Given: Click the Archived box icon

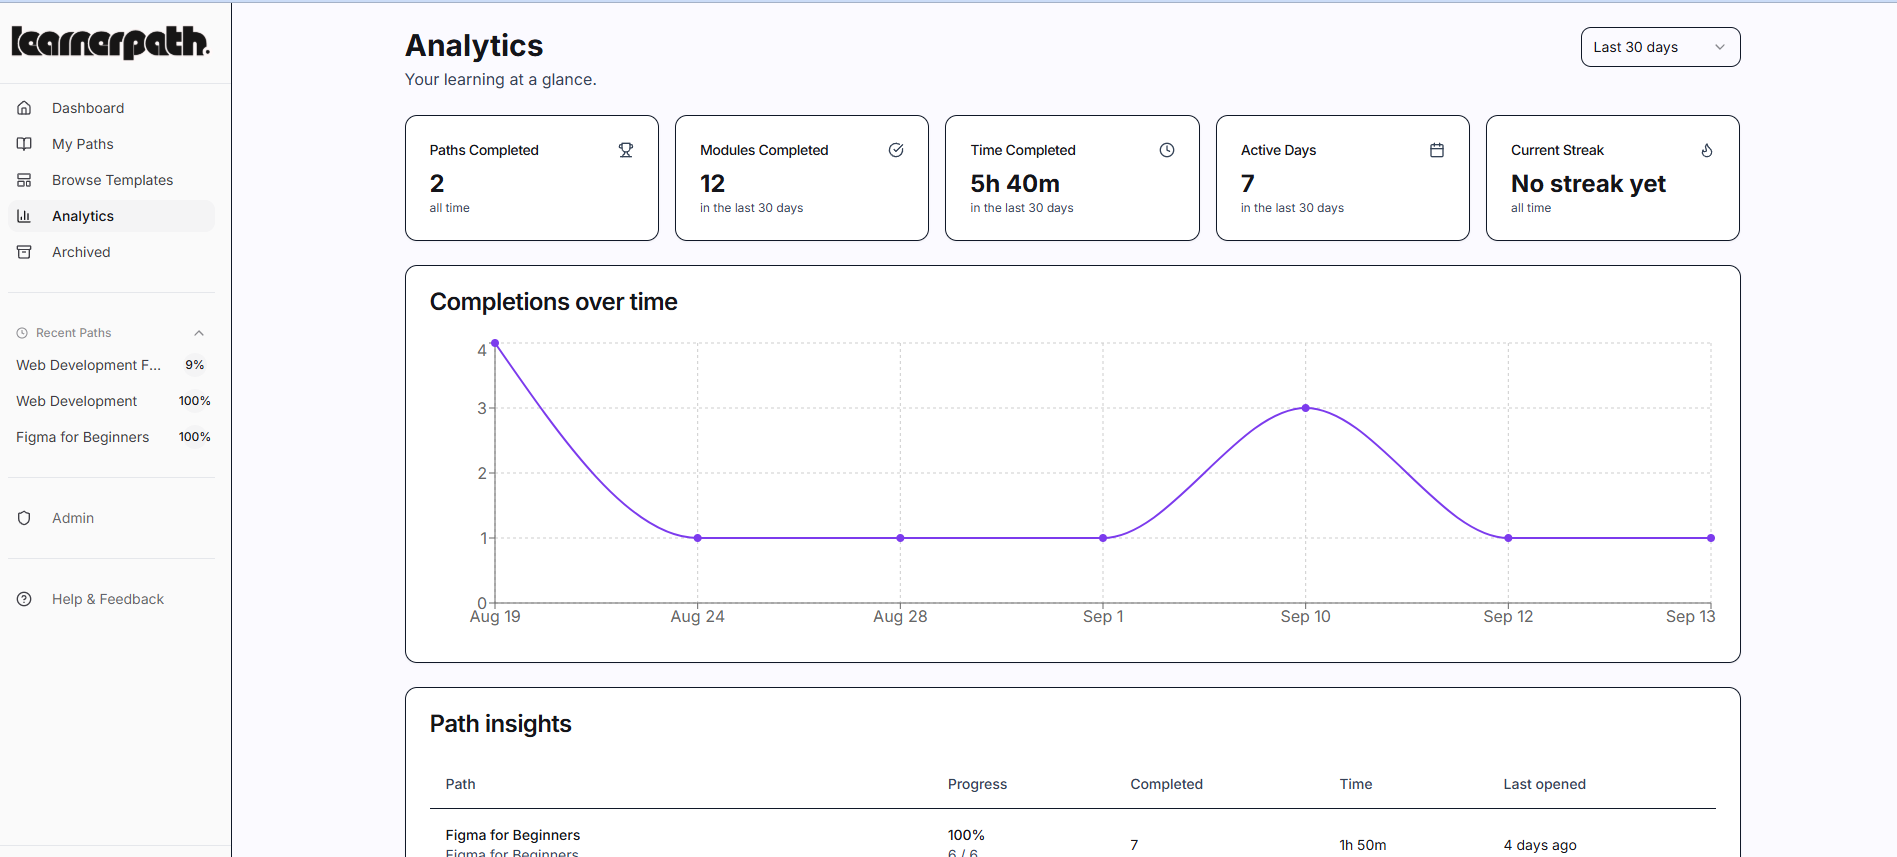Looking at the screenshot, I should 25,252.
